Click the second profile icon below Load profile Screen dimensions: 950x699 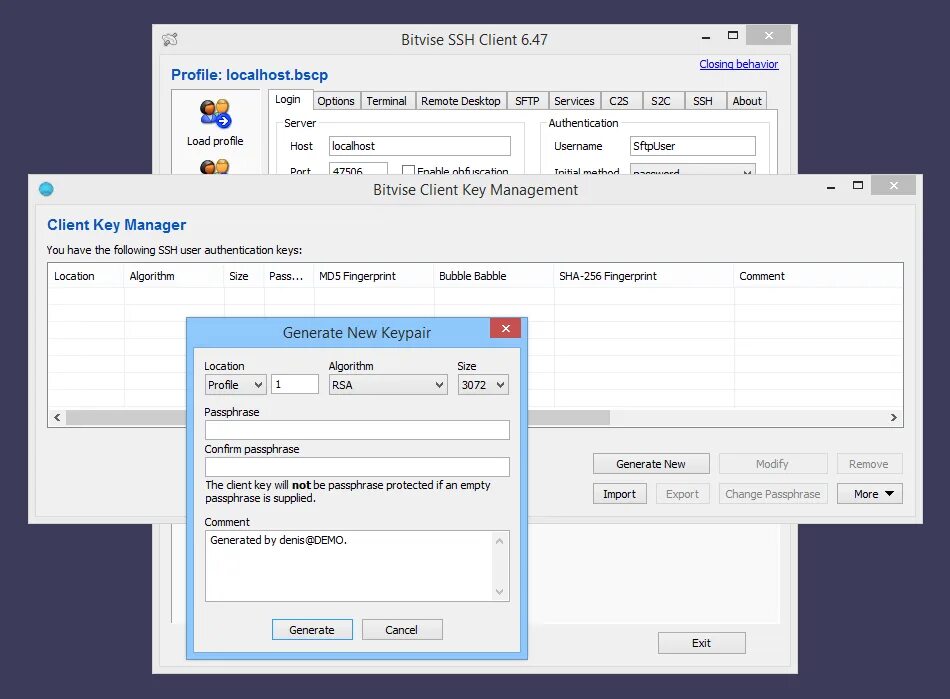pyautogui.click(x=214, y=167)
